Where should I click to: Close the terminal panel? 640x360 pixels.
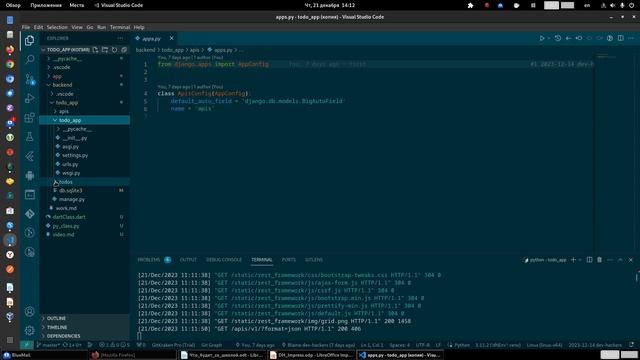pos(631,260)
